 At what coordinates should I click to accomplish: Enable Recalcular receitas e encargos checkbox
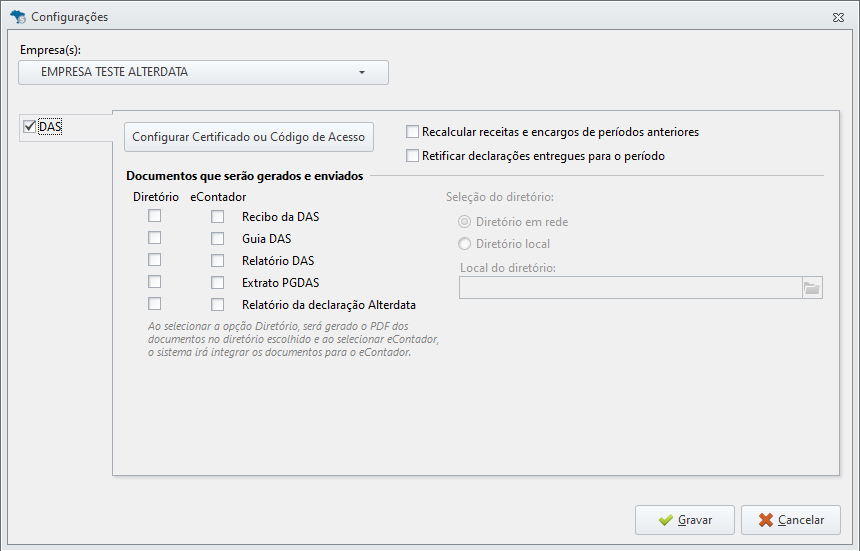click(x=412, y=132)
